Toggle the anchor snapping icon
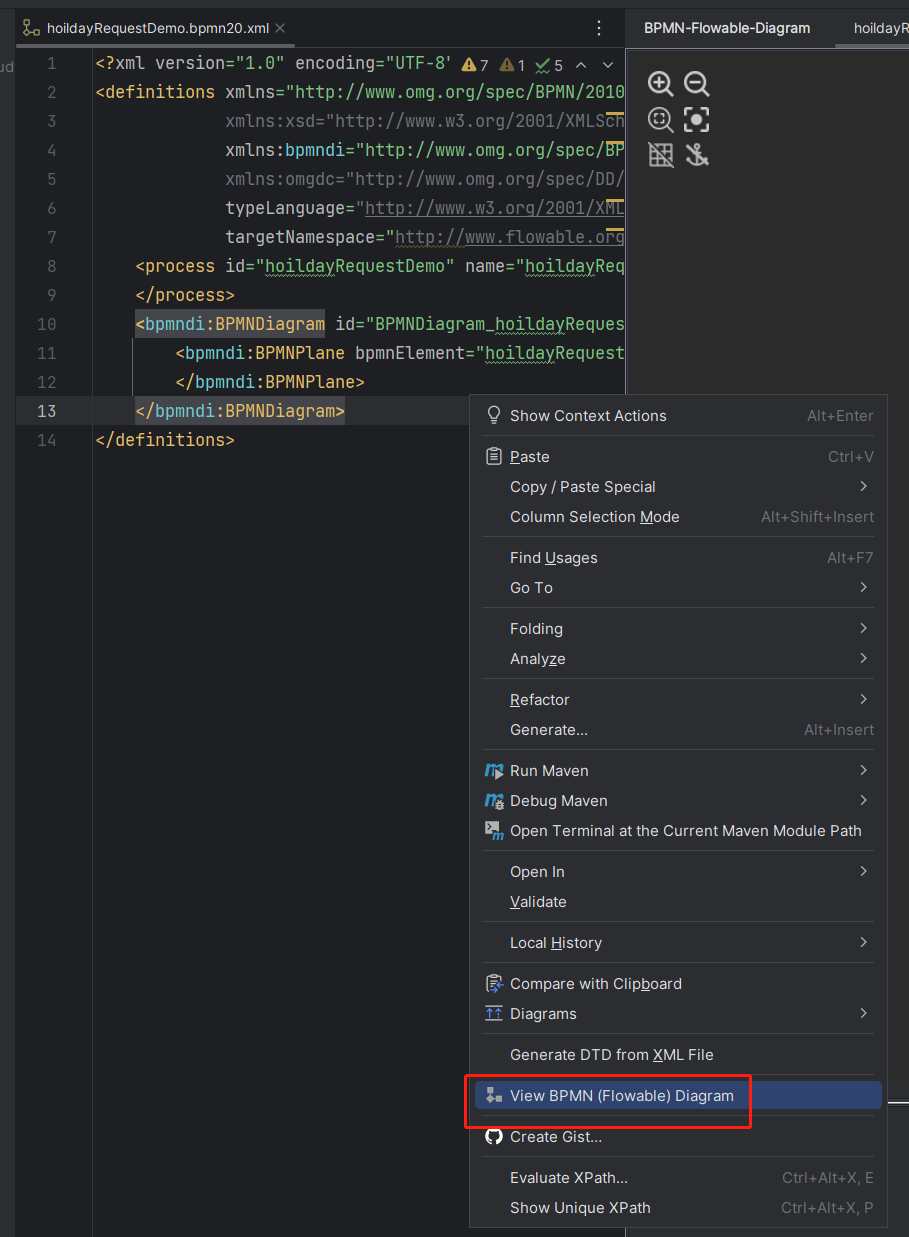Image resolution: width=909 pixels, height=1237 pixels. tap(696, 155)
